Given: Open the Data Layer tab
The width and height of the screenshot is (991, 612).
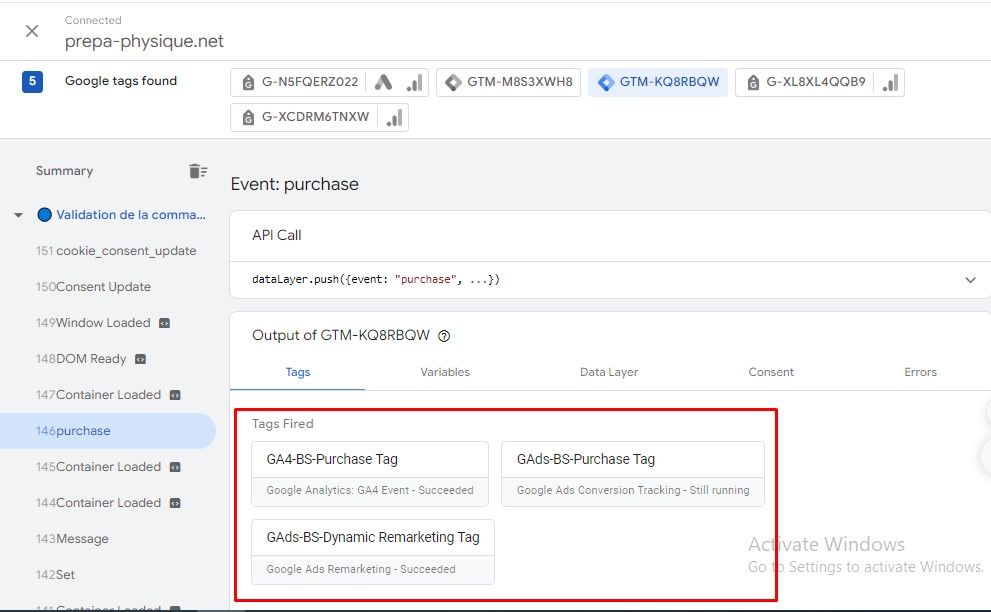Looking at the screenshot, I should [x=609, y=372].
